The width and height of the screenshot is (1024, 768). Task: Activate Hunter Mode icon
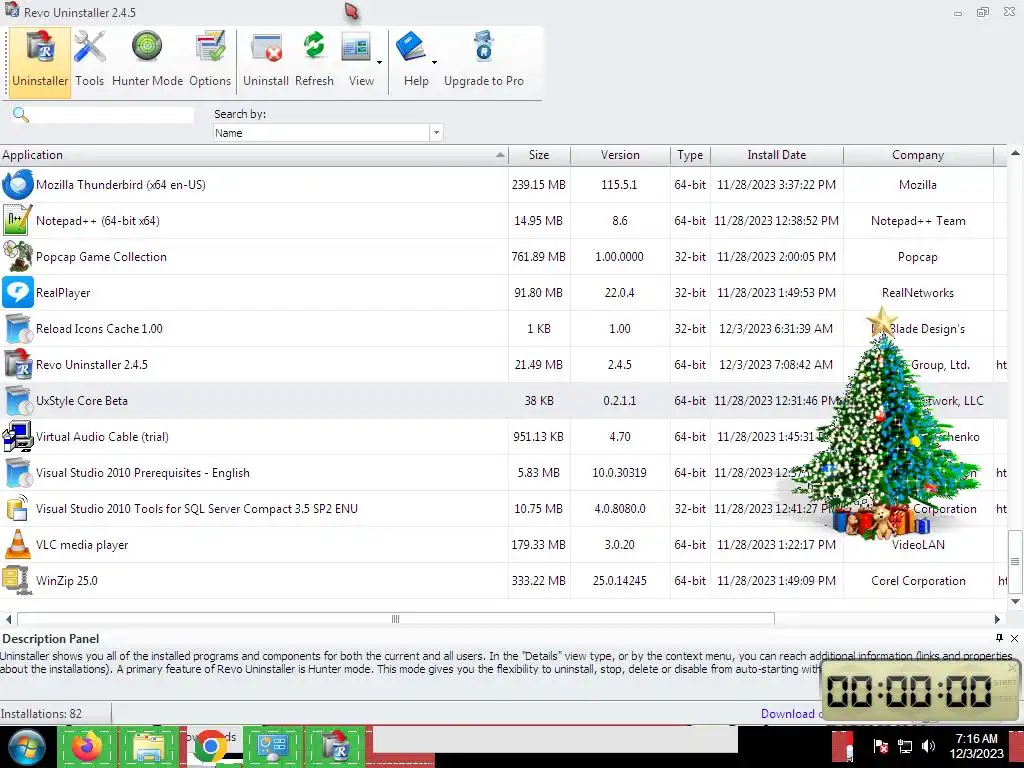point(147,48)
